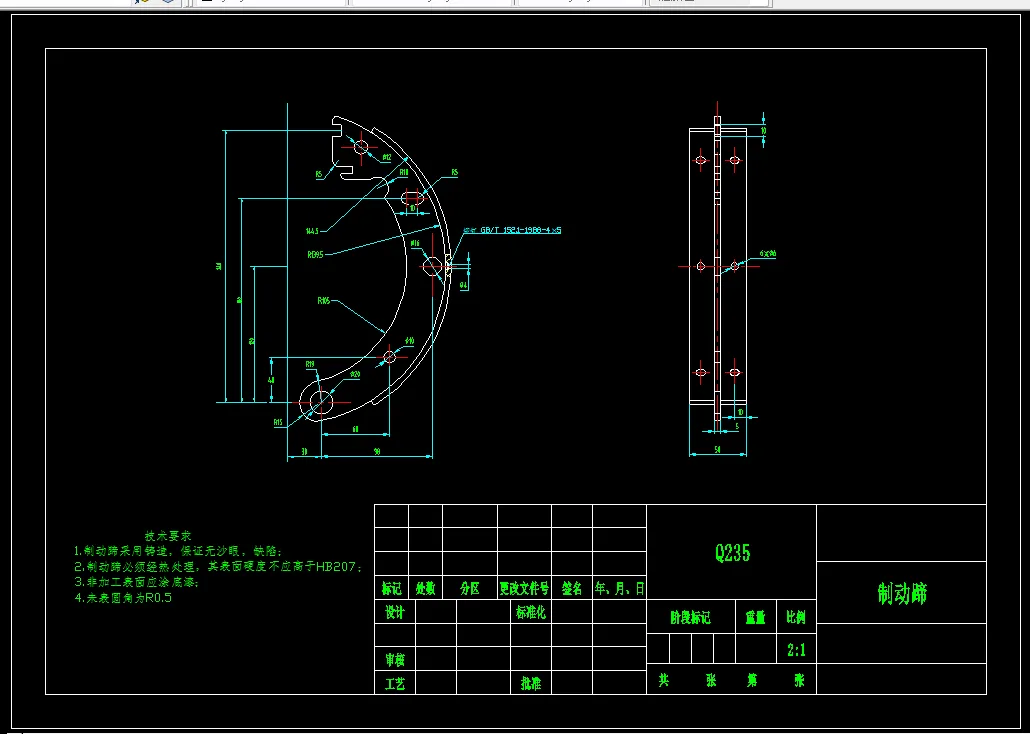This screenshot has width=1030, height=734.
Task: Select the R105 radius dimension label
Action: (x=324, y=301)
